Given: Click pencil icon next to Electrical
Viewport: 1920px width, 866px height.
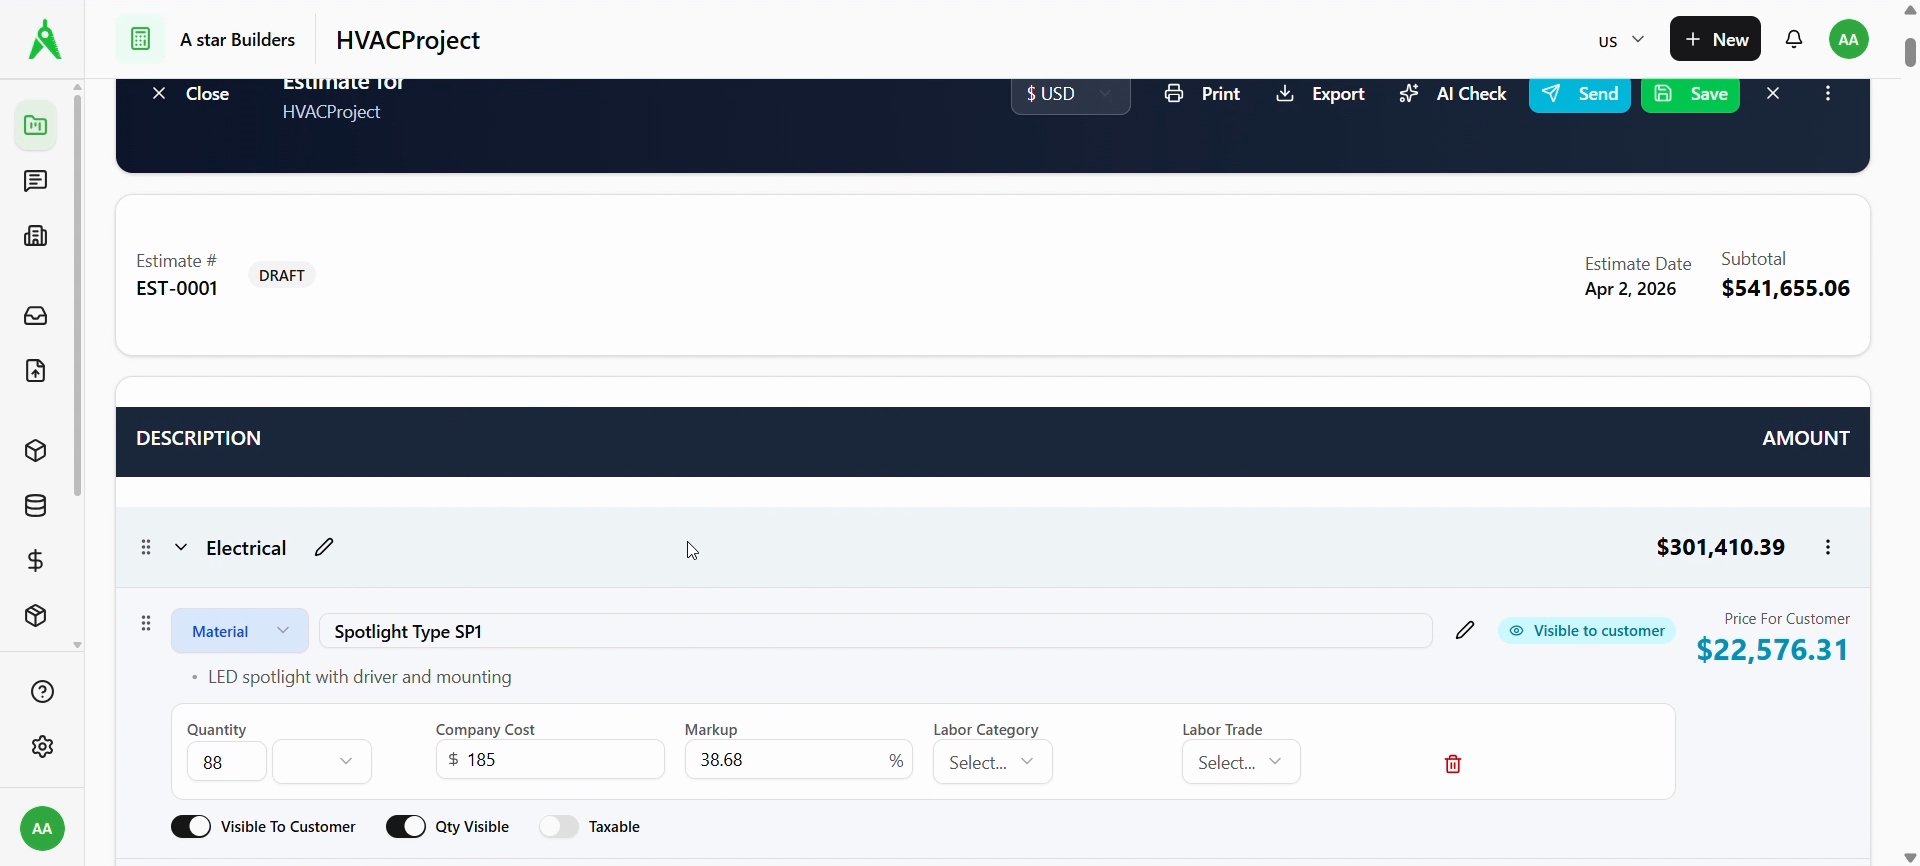Looking at the screenshot, I should coord(324,547).
